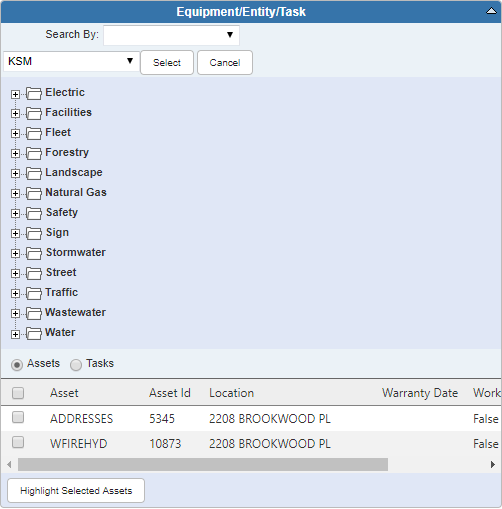This screenshot has height=509, width=502.
Task: Click the Electric folder icon
Action: [34, 93]
